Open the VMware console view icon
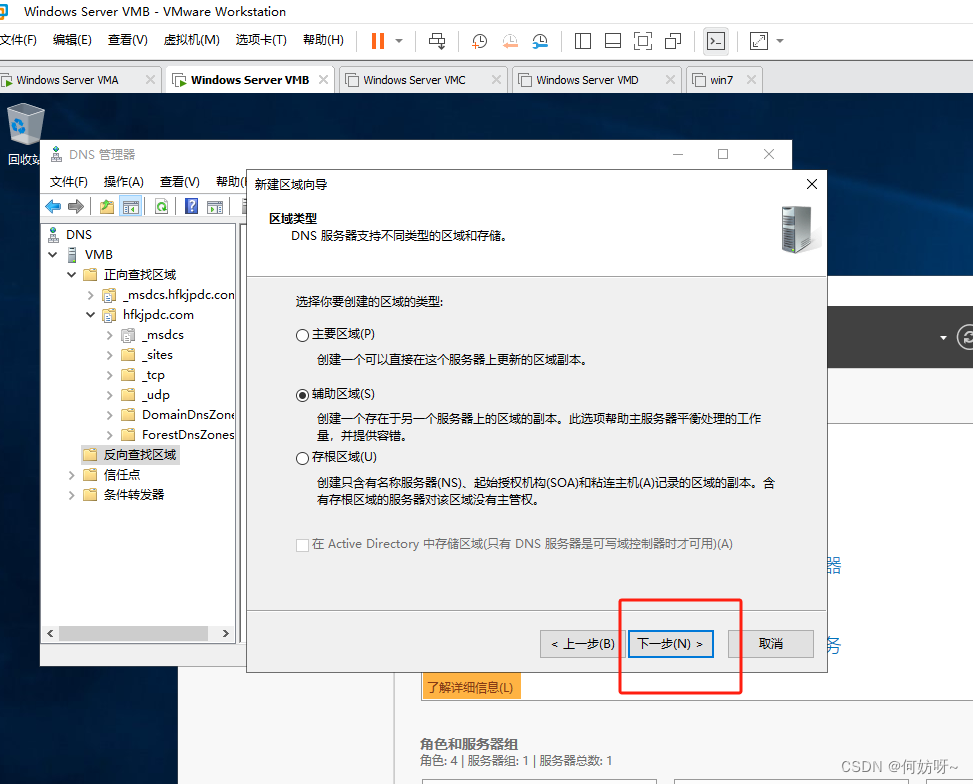This screenshot has width=973, height=784. (x=715, y=41)
